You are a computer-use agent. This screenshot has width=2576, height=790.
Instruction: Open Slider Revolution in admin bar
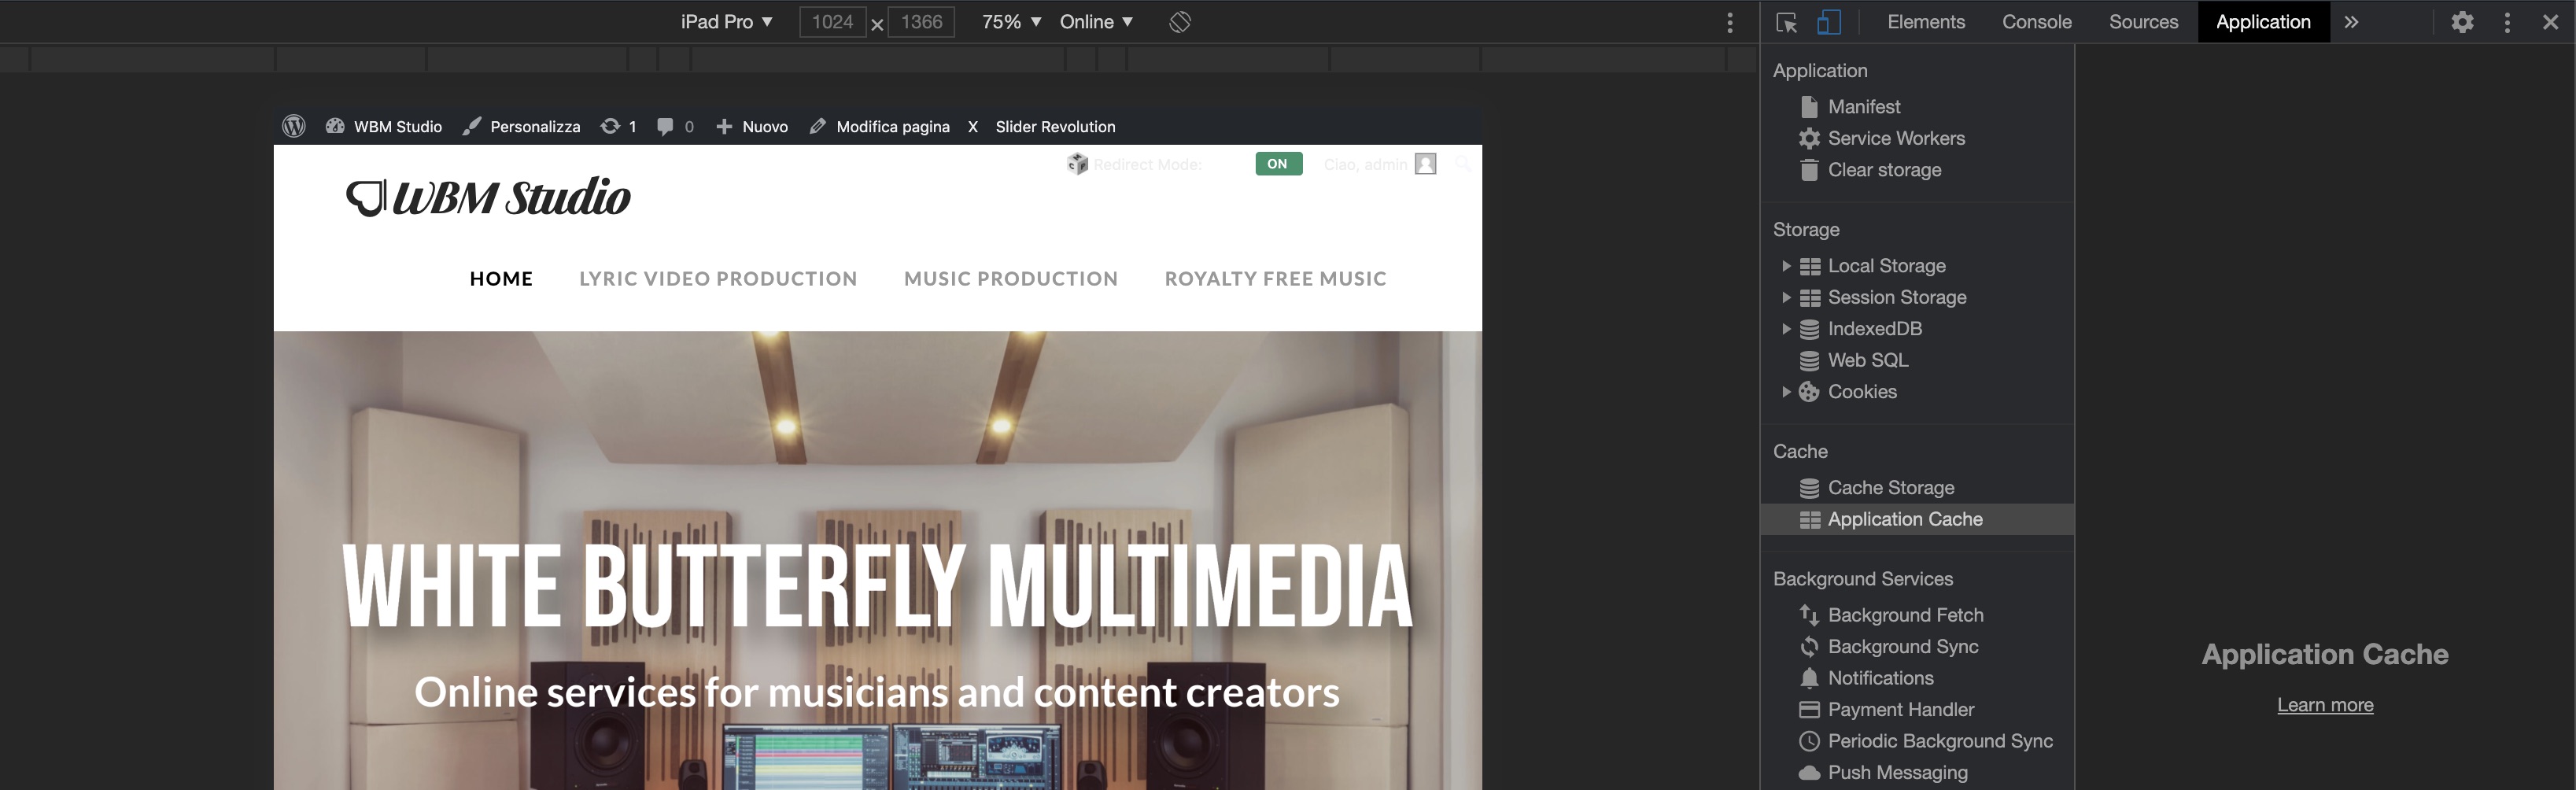1055,127
